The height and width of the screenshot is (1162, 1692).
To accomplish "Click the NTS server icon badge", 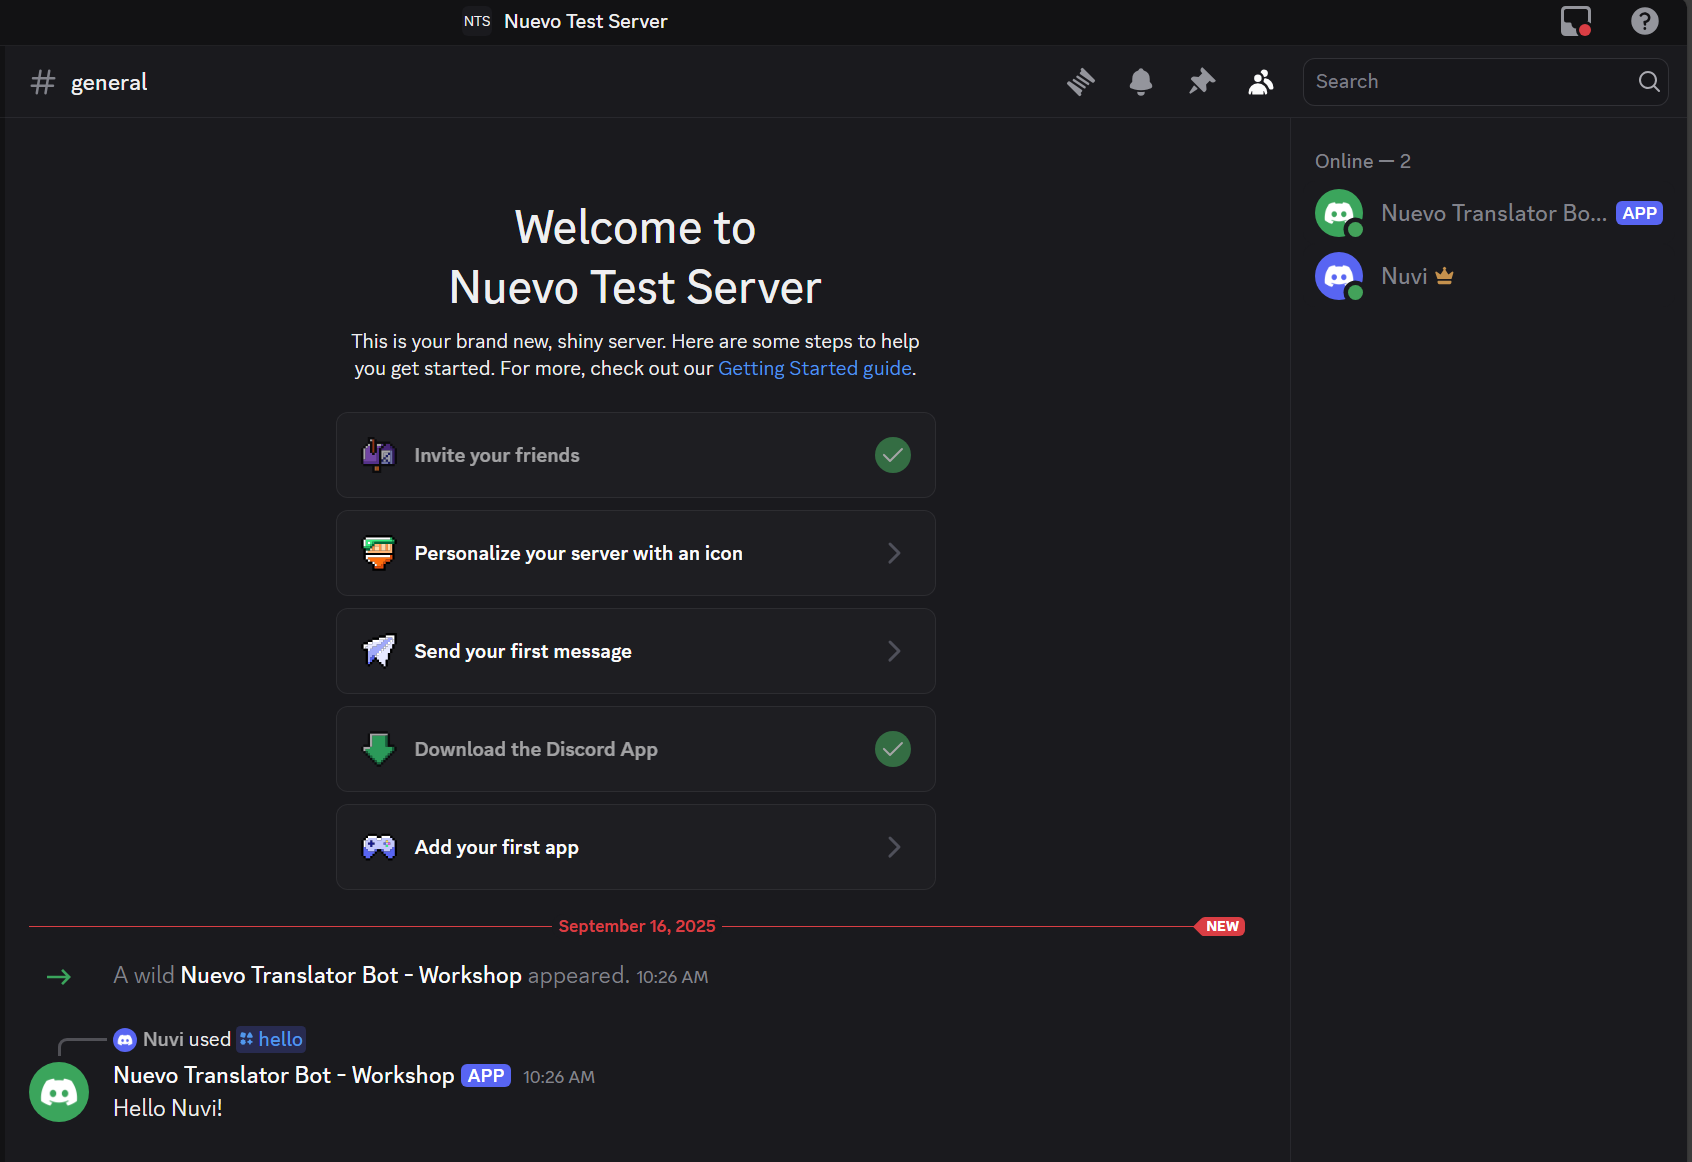I will tap(477, 21).
